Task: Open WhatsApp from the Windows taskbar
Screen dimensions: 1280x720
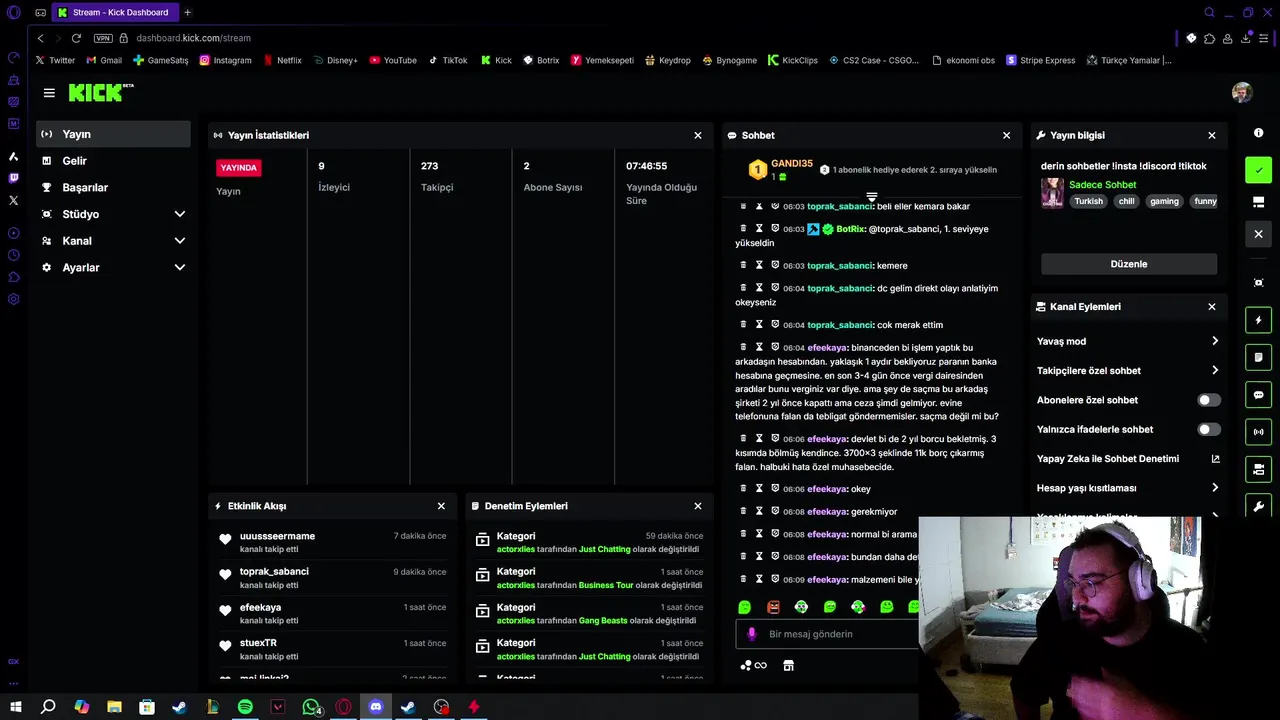Action: 311,707
